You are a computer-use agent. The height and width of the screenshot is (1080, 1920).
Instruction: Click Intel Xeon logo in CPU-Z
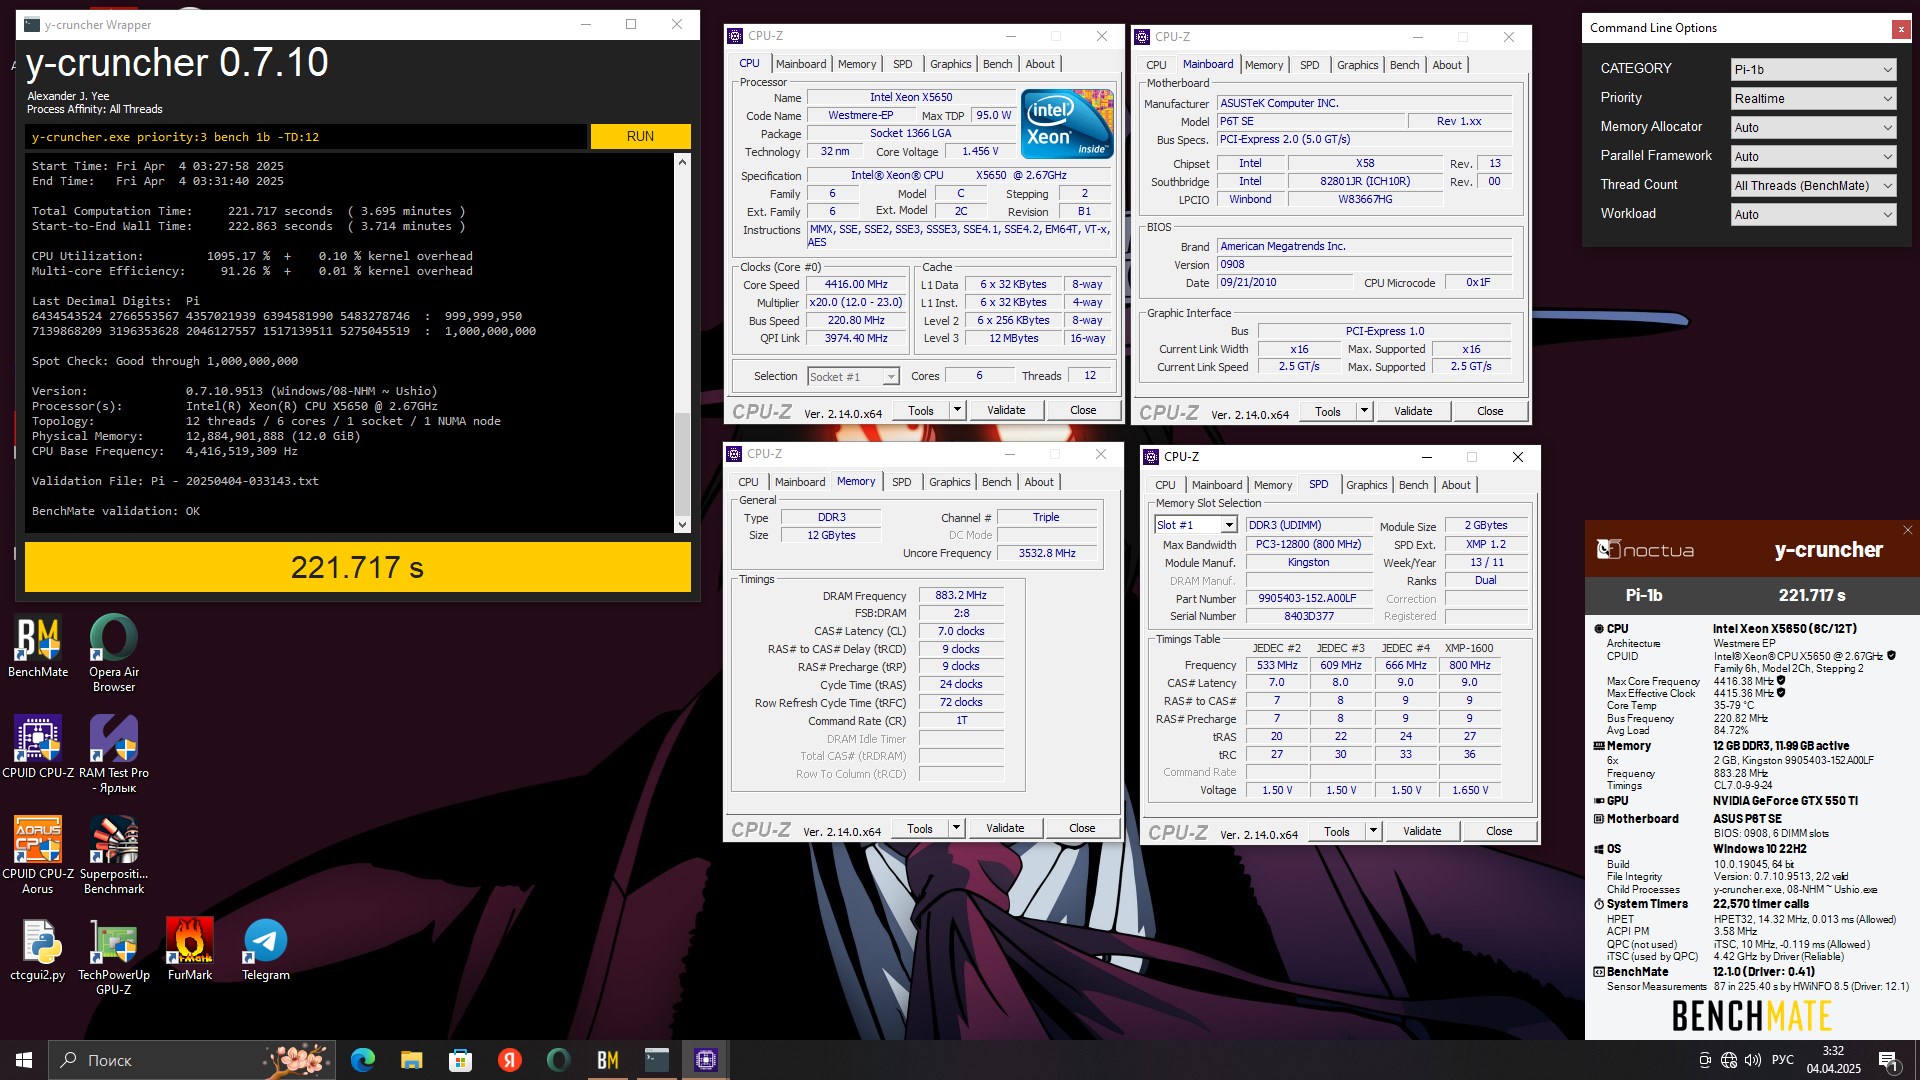pos(1067,124)
